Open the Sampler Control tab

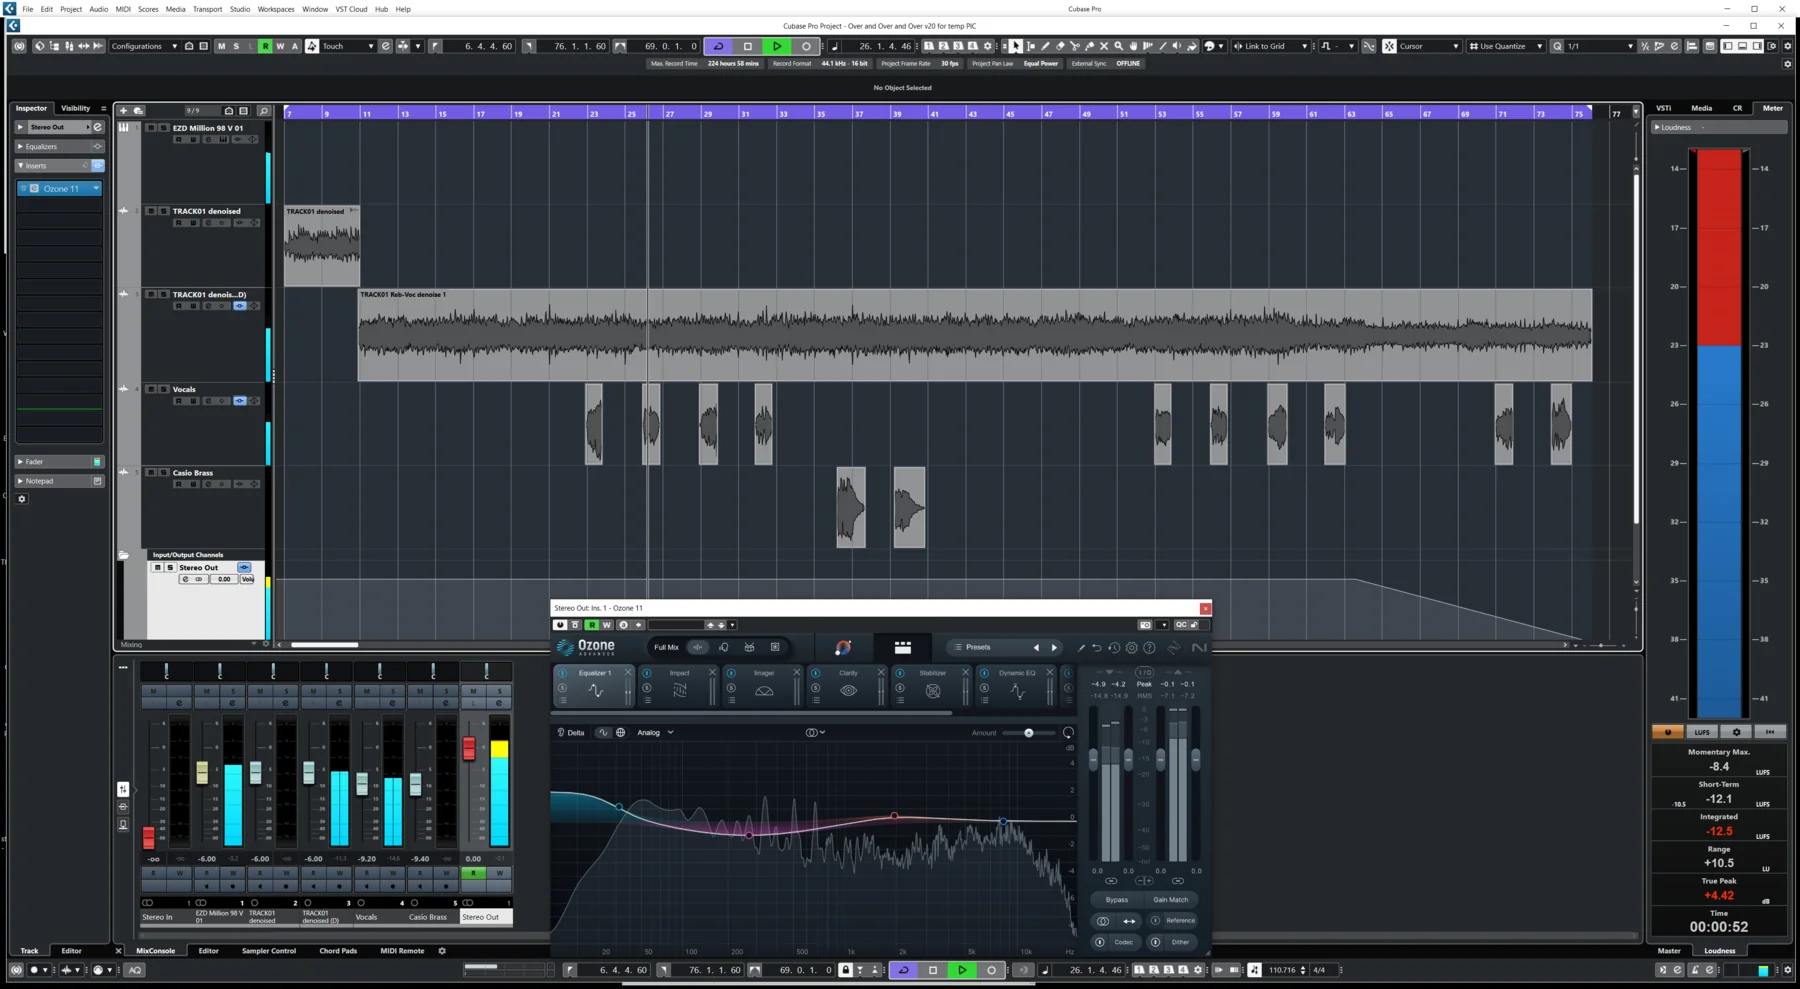tap(269, 951)
